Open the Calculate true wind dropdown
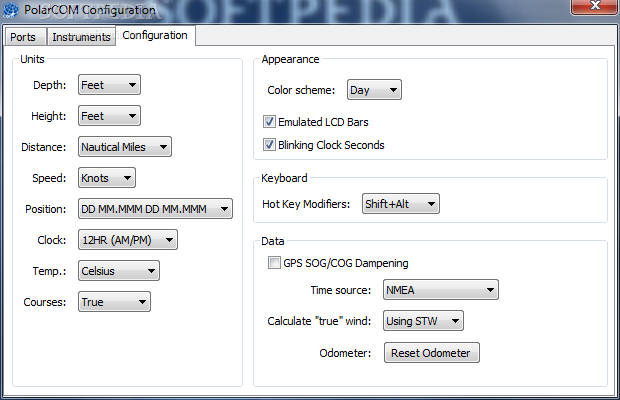Screen dimensions: 620x400 pyautogui.click(x=423, y=321)
